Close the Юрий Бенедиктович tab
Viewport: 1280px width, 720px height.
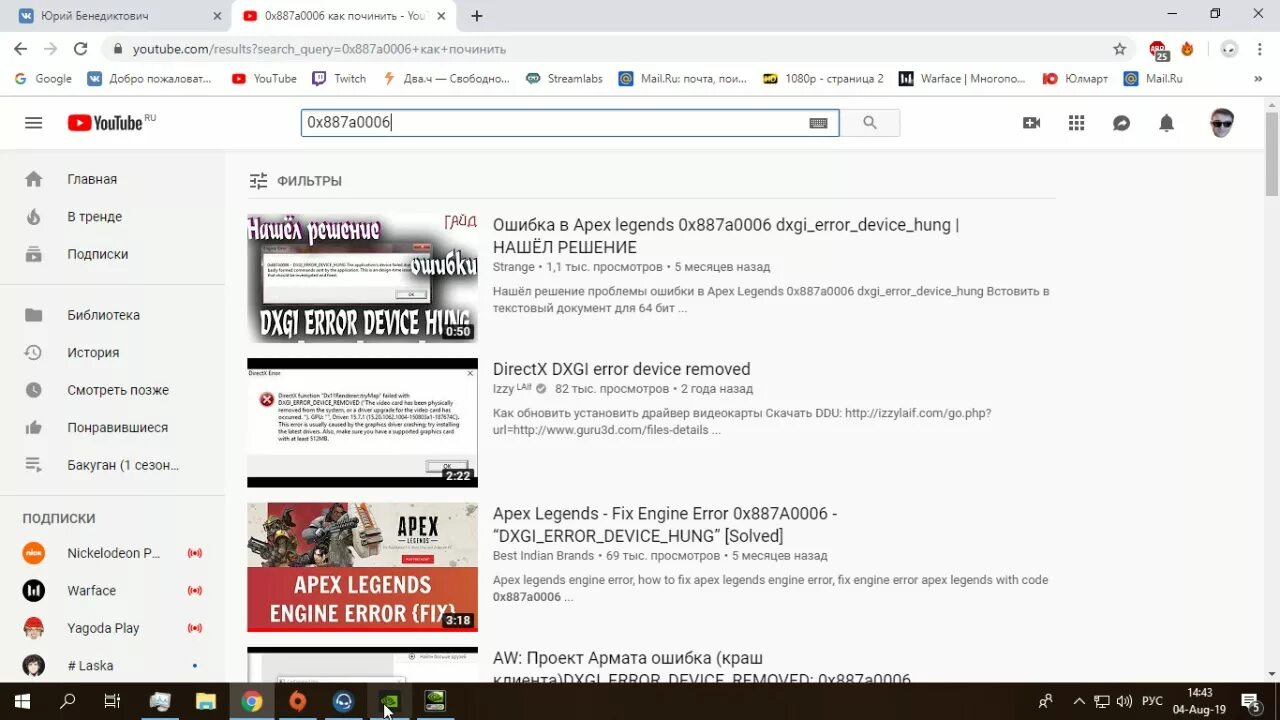[217, 16]
